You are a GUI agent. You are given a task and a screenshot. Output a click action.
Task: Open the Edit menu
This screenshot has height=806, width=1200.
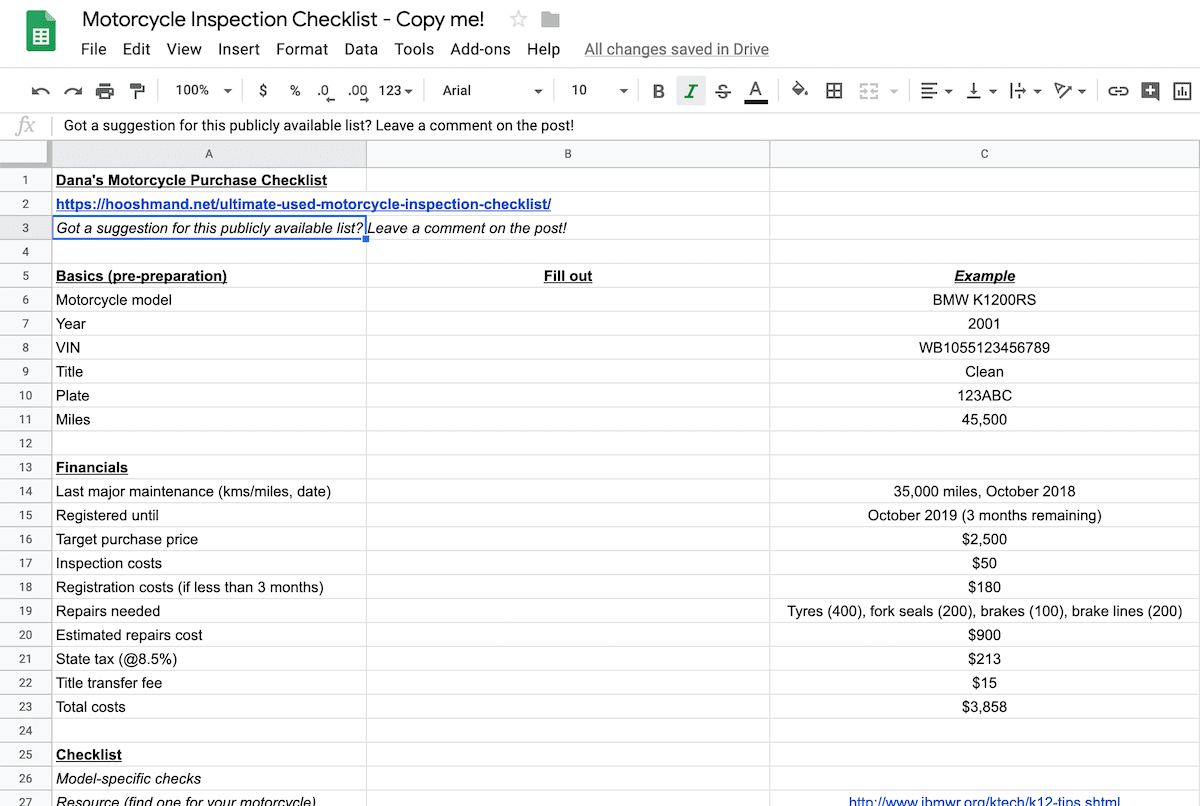[x=137, y=49]
